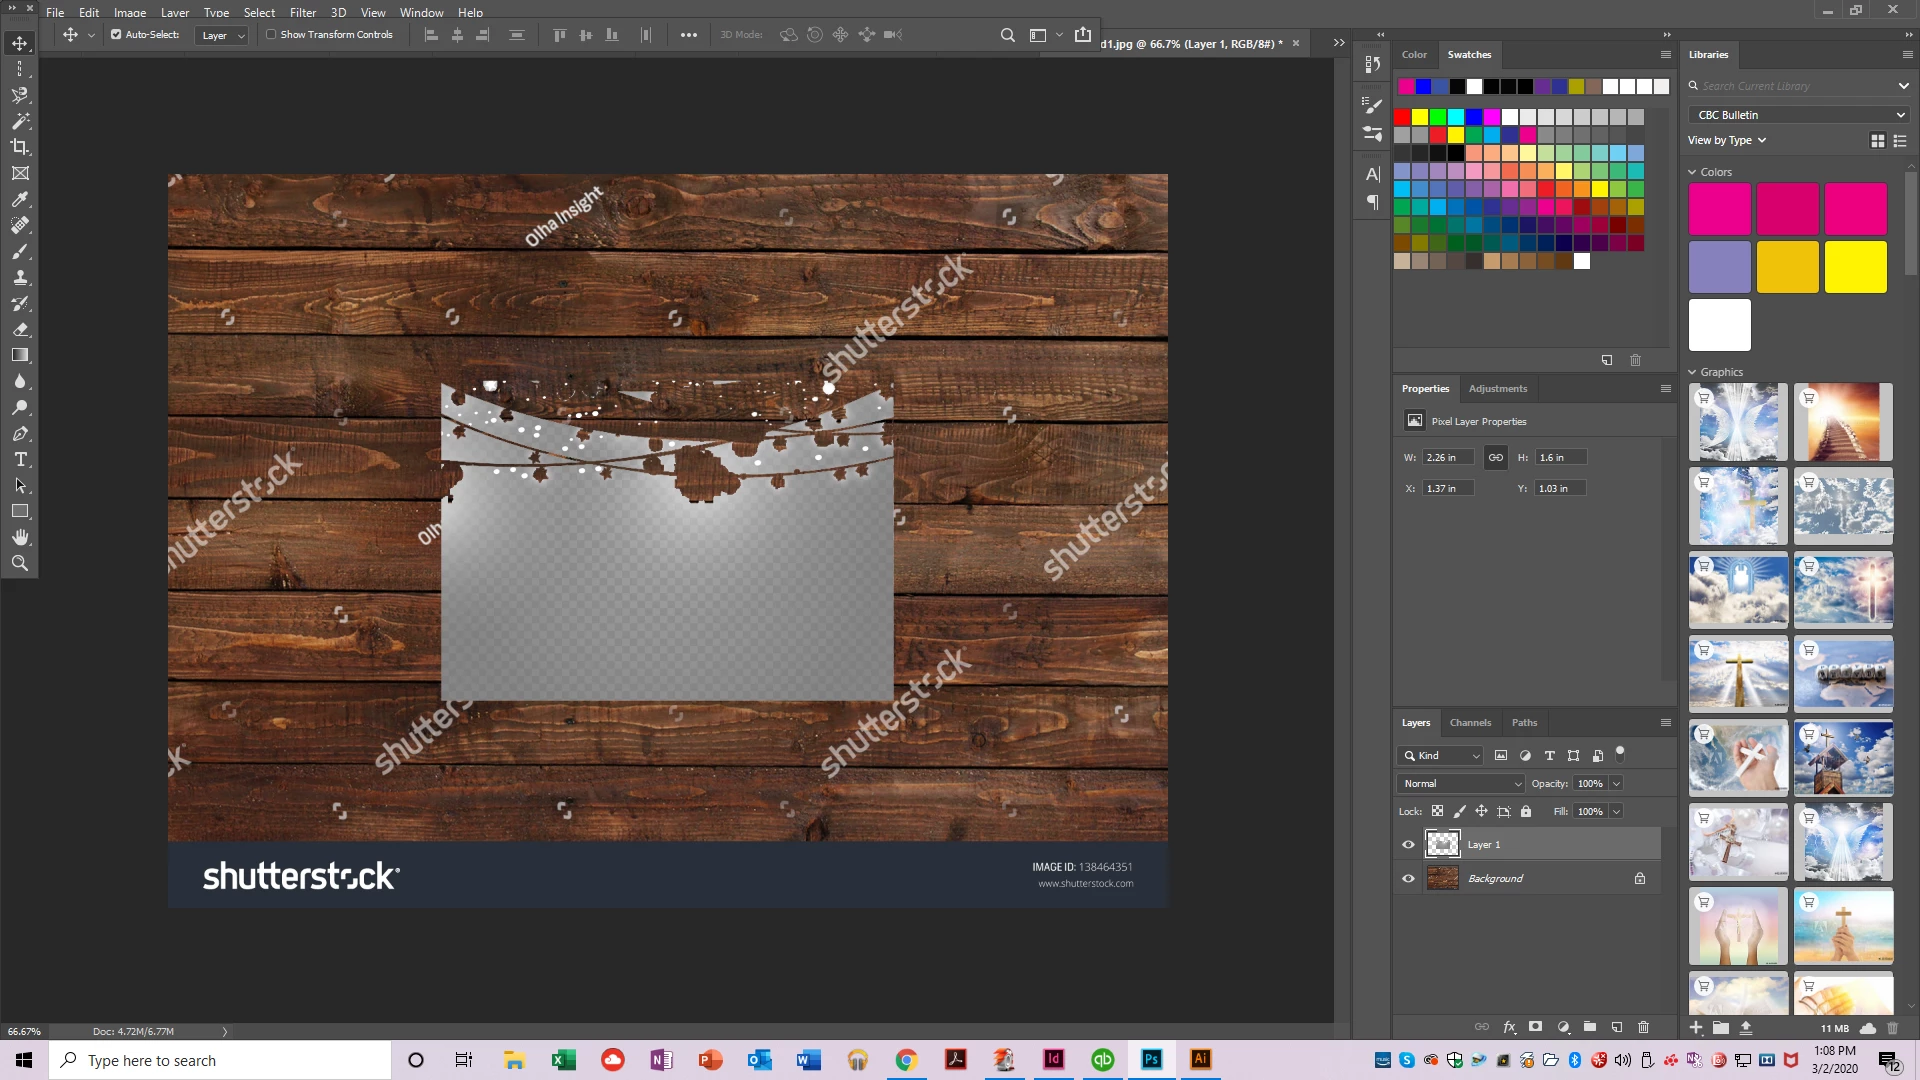1920x1080 pixels.
Task: Click the delete layer trash icon
Action: point(1643,1027)
